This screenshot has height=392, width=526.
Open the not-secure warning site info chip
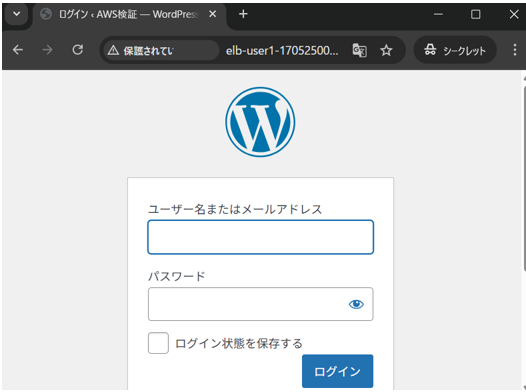(160, 50)
